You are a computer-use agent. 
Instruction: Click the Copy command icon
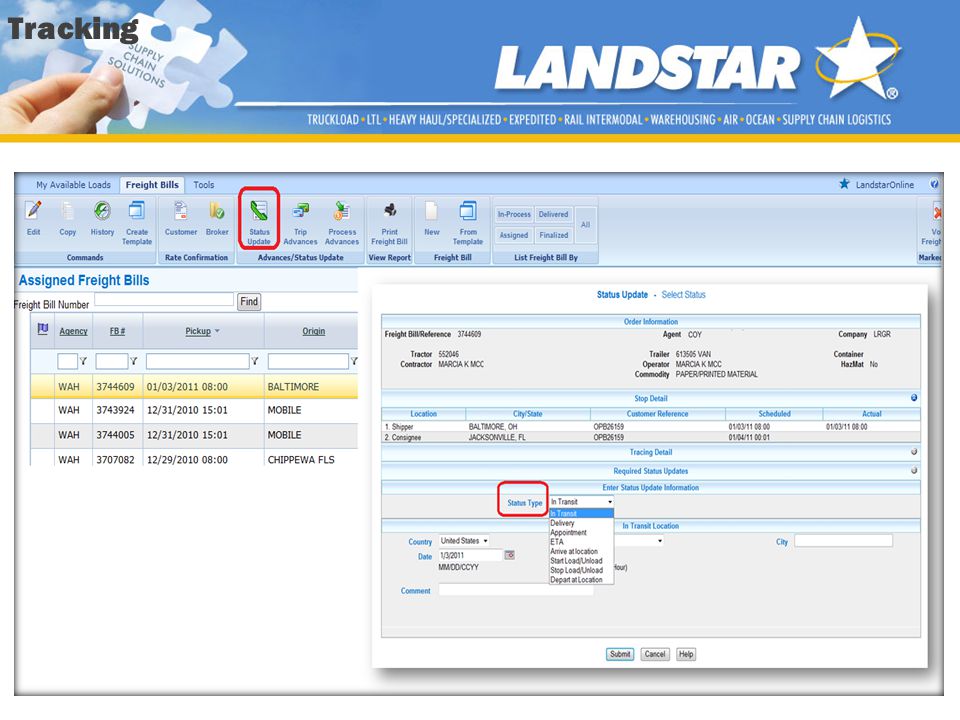(67, 211)
